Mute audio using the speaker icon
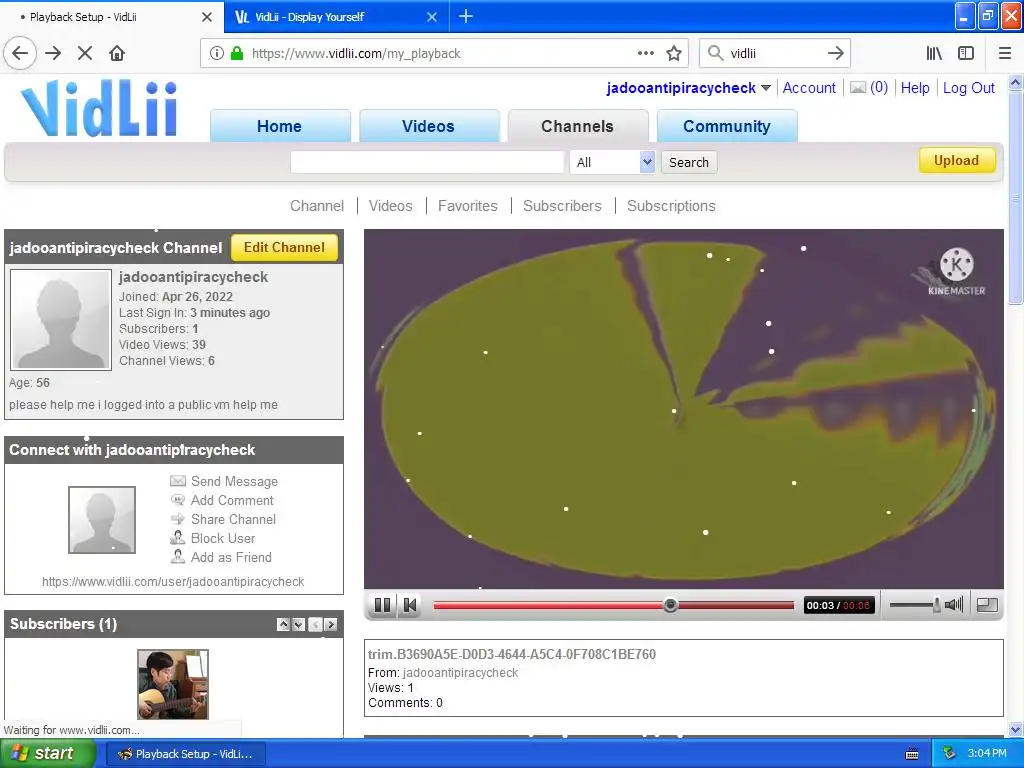This screenshot has width=1024, height=768. pyautogui.click(x=954, y=605)
